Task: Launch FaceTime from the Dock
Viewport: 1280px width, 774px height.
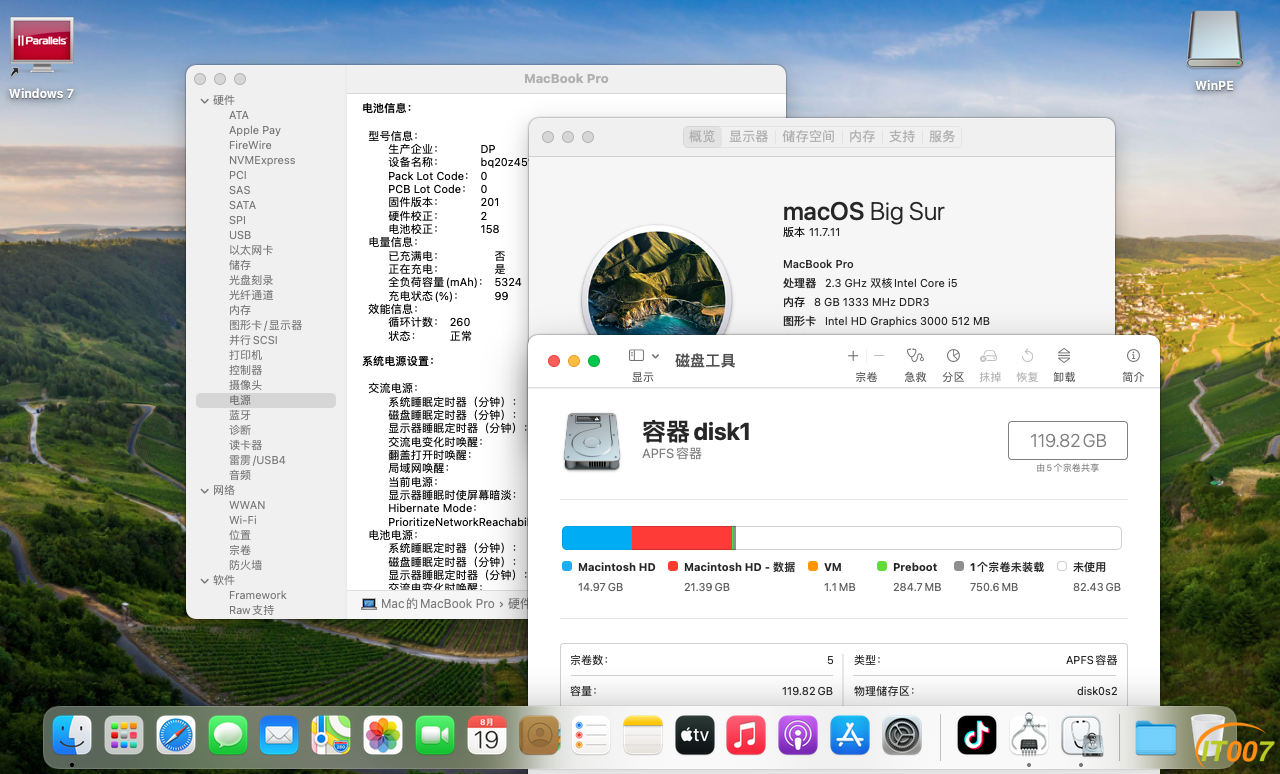Action: (x=435, y=736)
